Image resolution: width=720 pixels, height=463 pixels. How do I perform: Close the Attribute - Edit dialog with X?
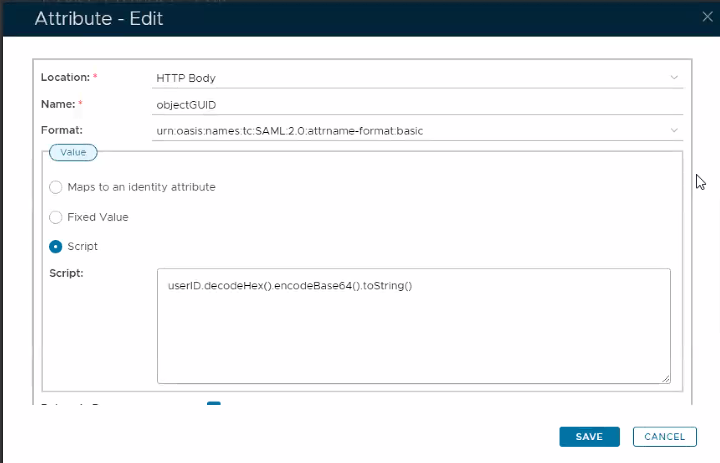click(707, 17)
